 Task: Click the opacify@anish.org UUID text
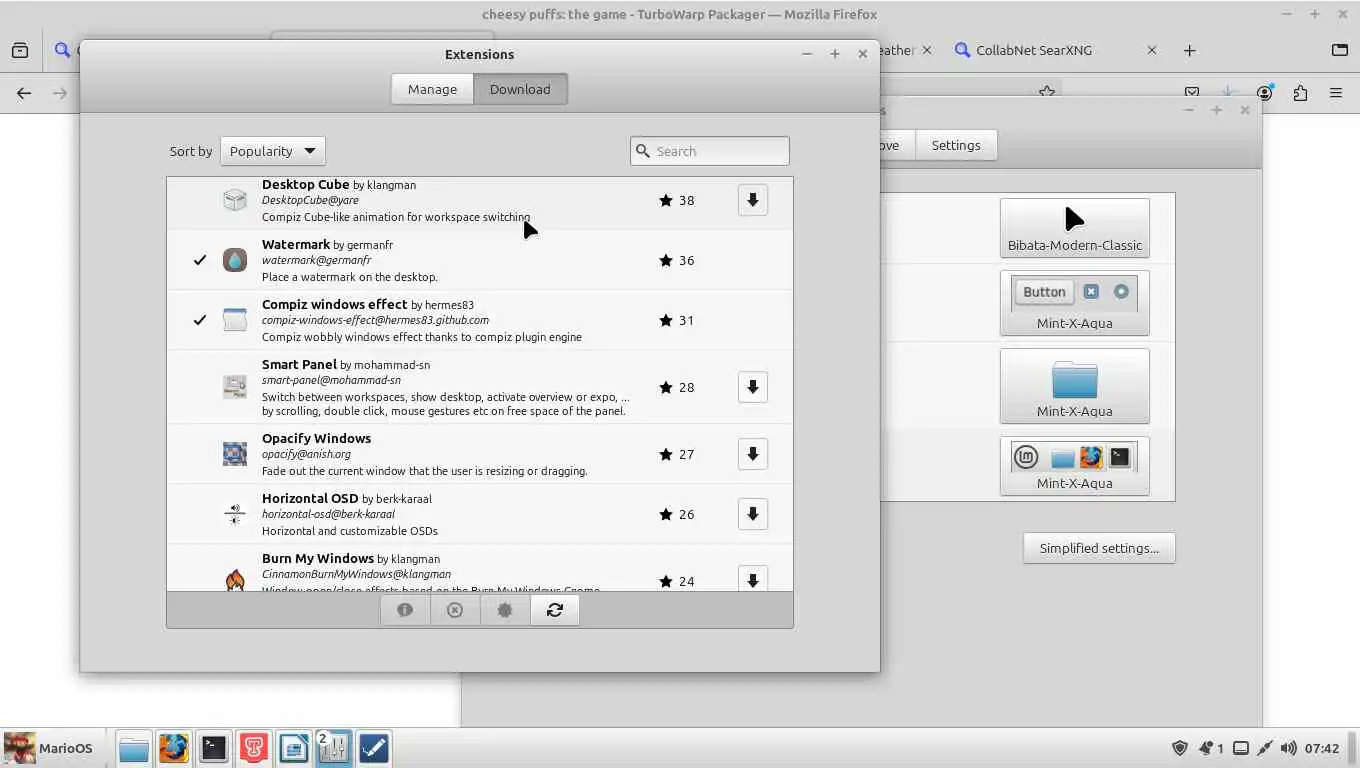[x=306, y=454]
